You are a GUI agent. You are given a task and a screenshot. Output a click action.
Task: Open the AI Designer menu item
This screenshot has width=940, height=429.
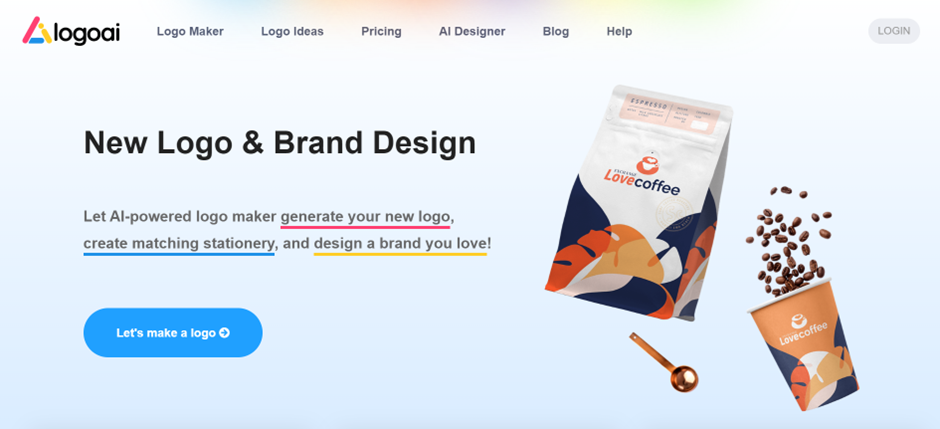[x=472, y=31]
